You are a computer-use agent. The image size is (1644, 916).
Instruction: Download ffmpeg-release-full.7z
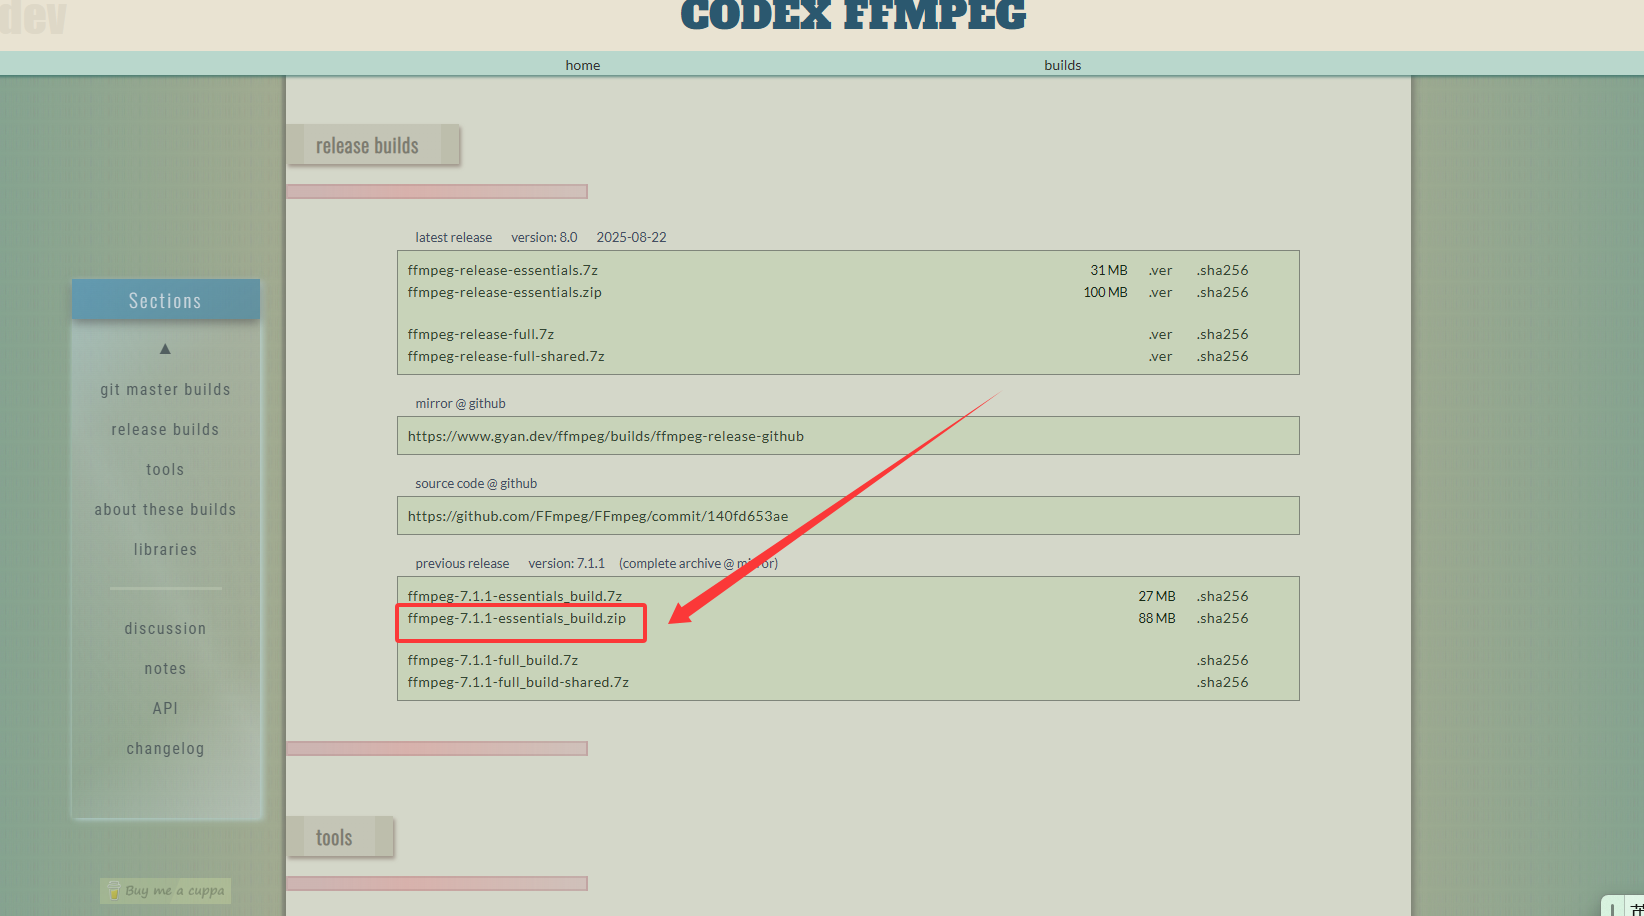(x=480, y=335)
